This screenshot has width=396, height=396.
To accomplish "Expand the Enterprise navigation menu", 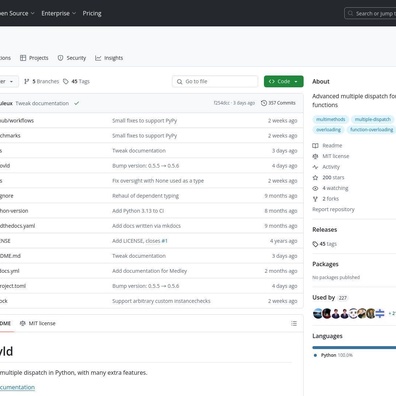I will coord(59,13).
